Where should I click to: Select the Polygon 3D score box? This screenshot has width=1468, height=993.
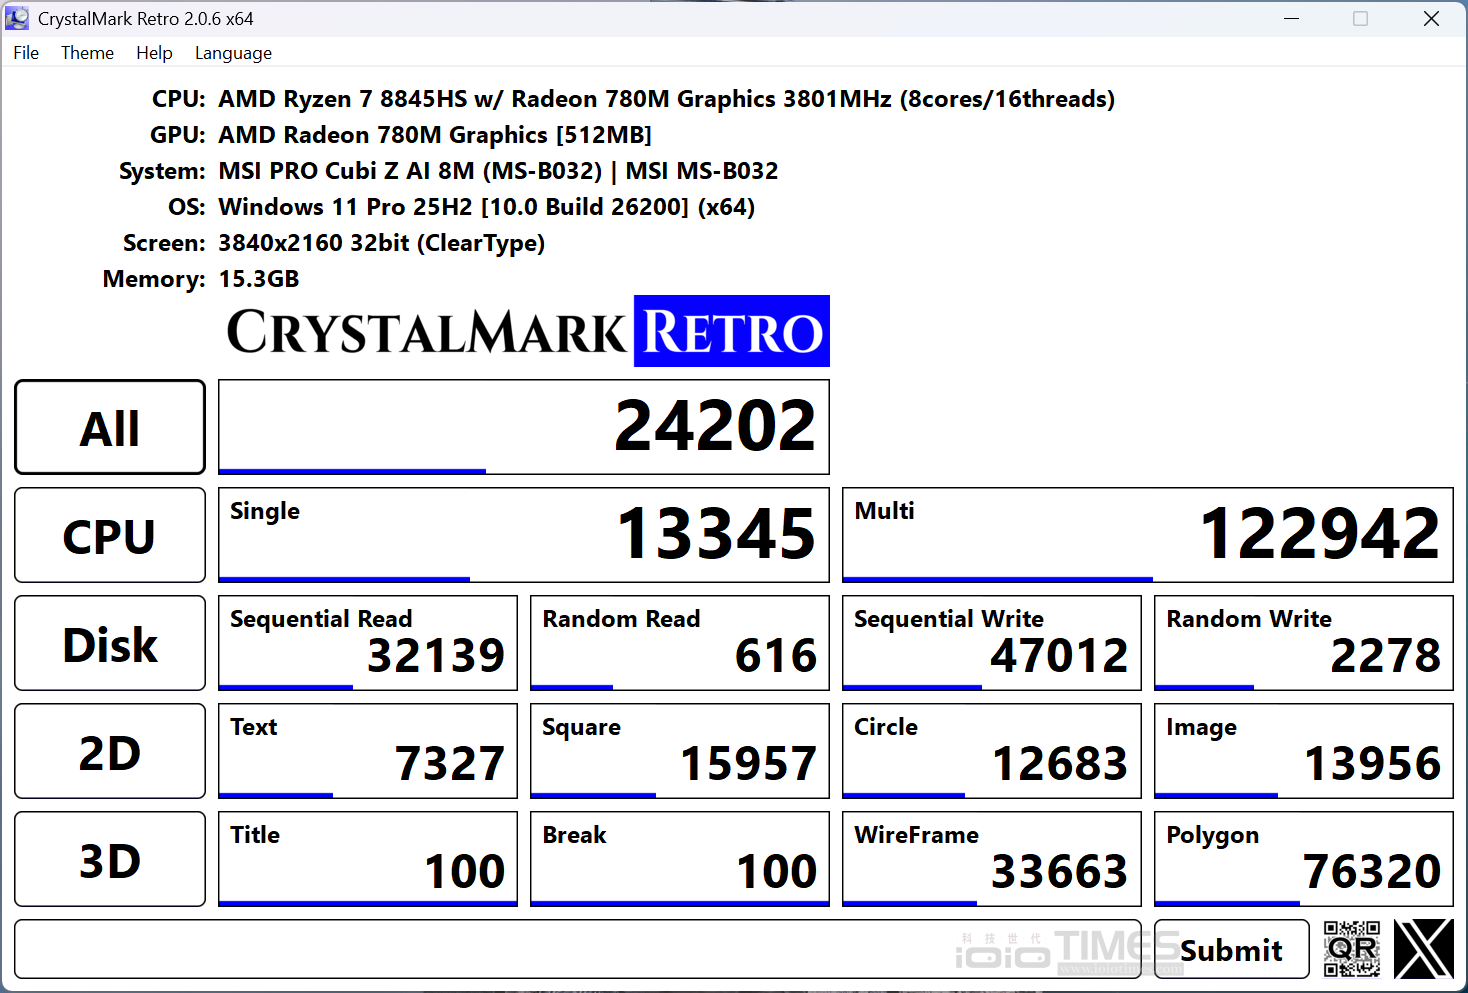(x=1303, y=858)
